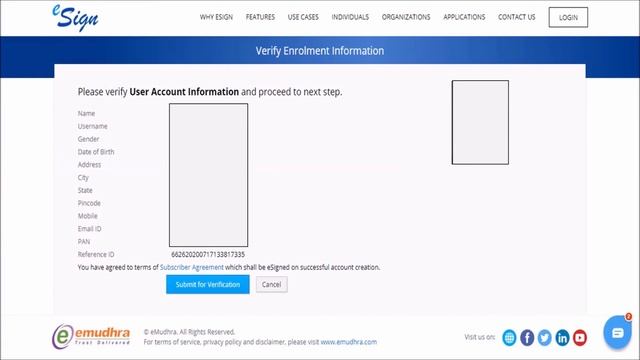Click the PAN field label
Viewport: 640px width, 360px height.
coord(84,242)
